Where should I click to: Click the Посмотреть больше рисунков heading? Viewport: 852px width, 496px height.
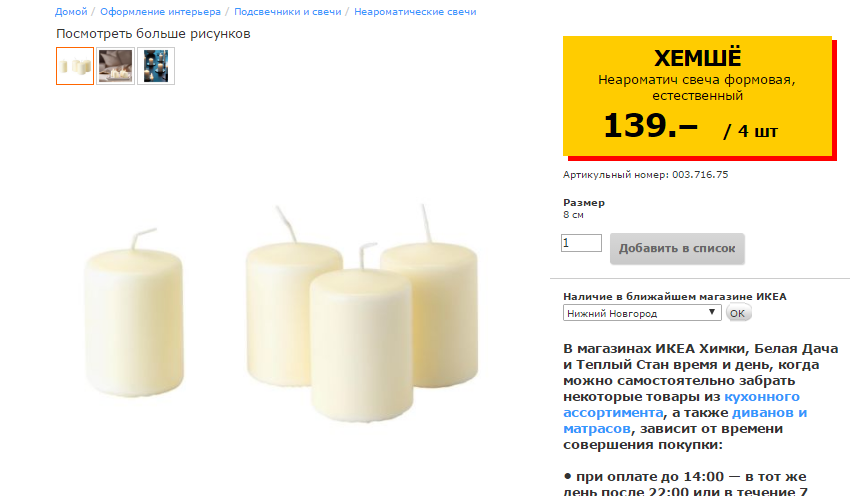point(153,34)
